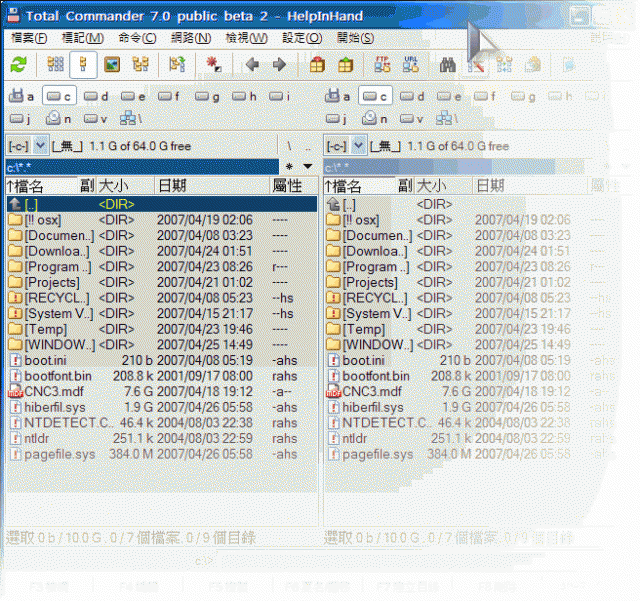Click the green Refresh arrows icon
Screen dimensions: 640x601
tap(18, 65)
